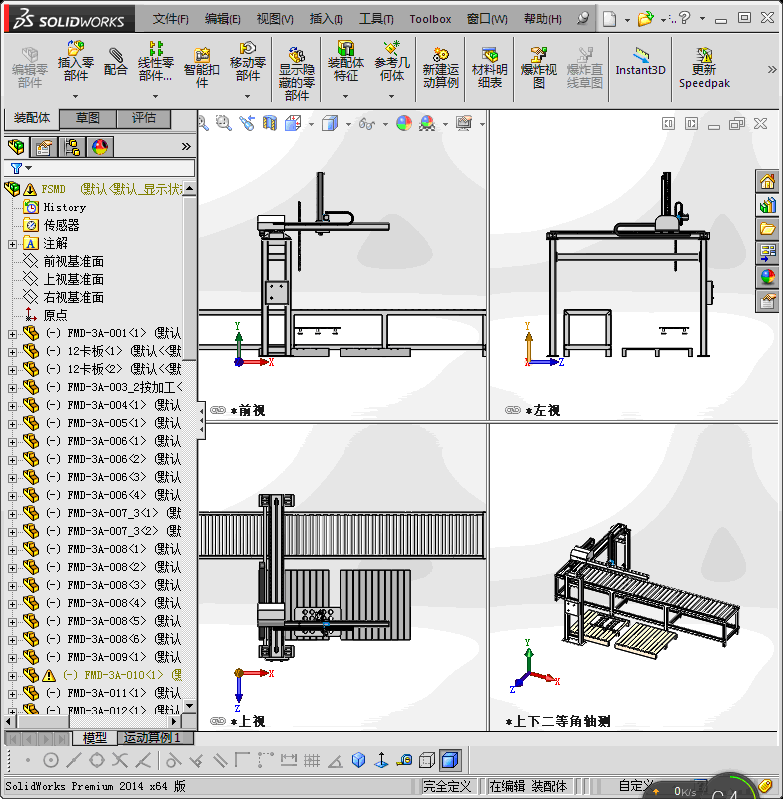Open dropdown under Insert Components button

click(75, 96)
